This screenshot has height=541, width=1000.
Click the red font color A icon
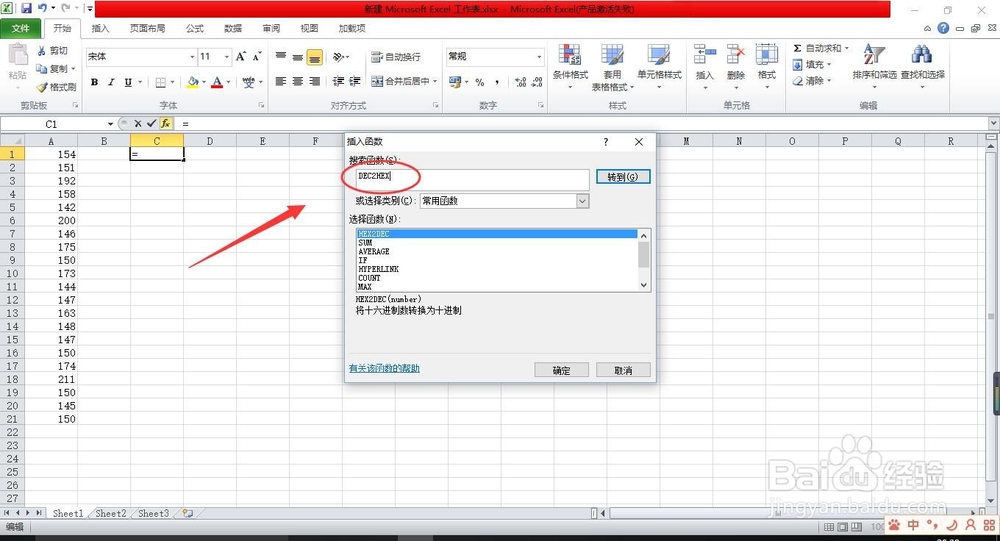click(x=217, y=82)
